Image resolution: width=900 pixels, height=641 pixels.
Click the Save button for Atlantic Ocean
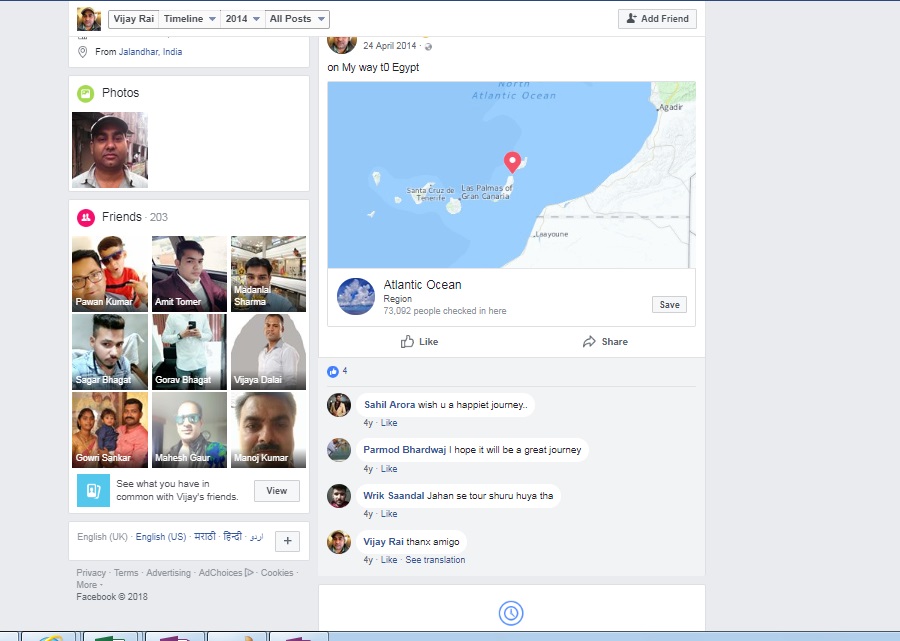pyautogui.click(x=669, y=305)
